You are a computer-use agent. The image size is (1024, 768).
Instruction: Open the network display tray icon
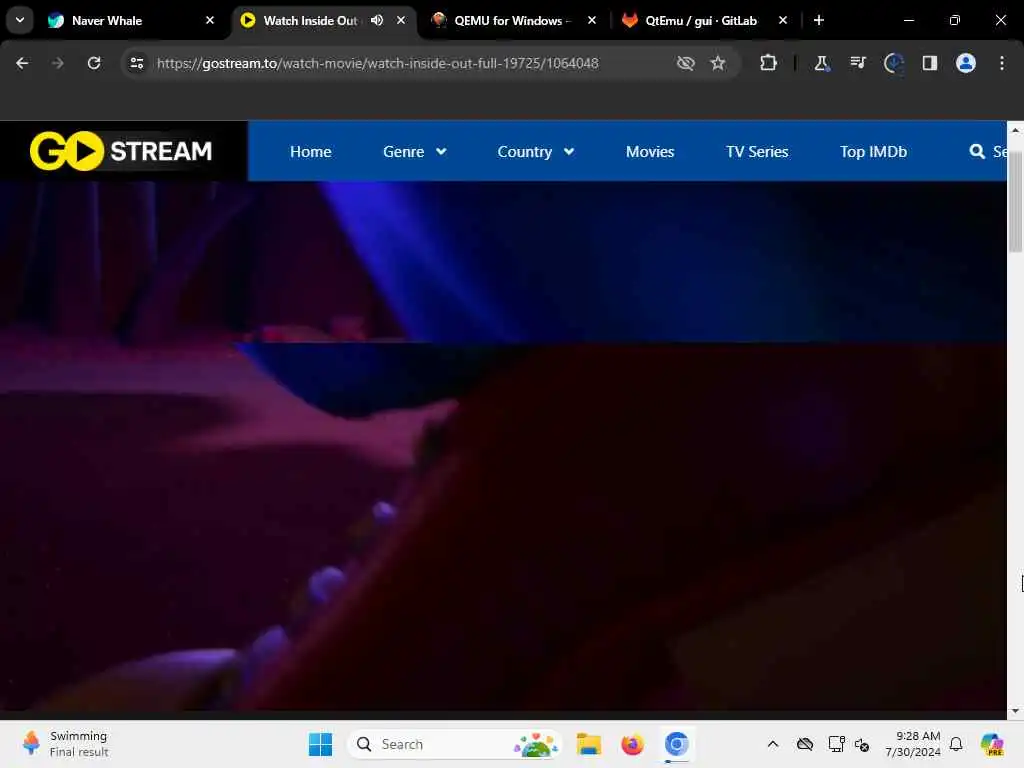point(836,744)
